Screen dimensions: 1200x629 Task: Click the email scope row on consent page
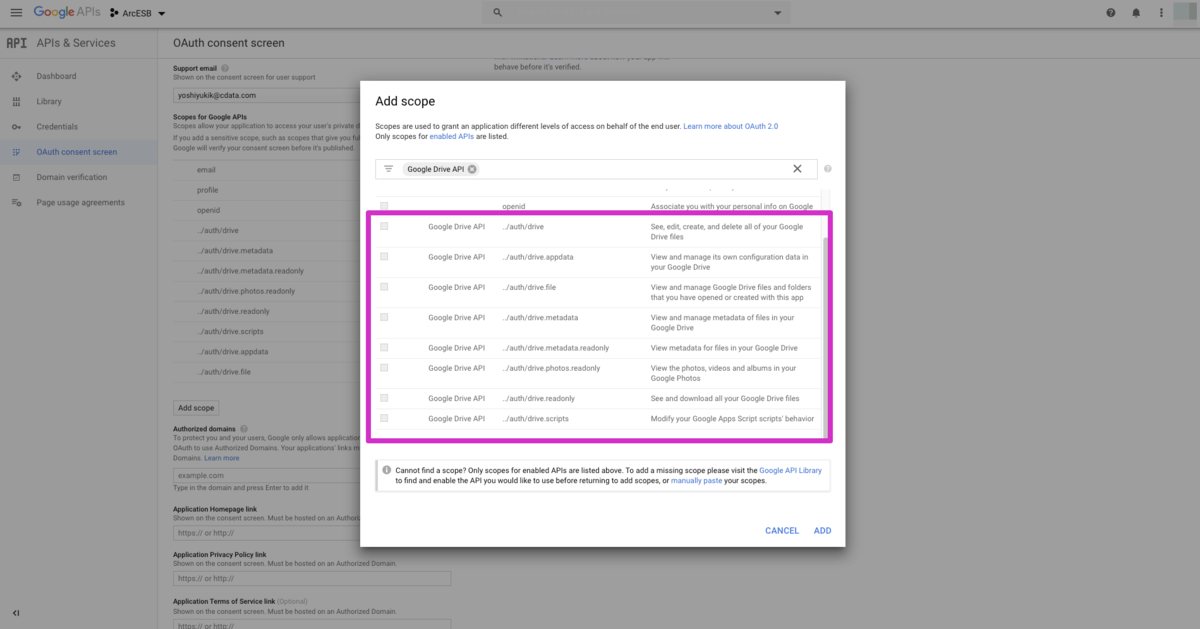266,170
